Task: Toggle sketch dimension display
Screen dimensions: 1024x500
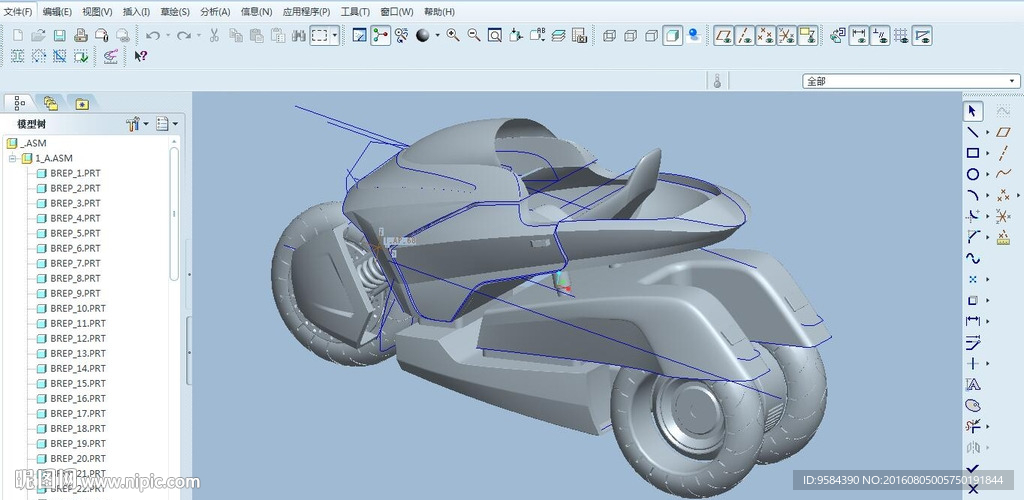Action: pyautogui.click(x=859, y=35)
